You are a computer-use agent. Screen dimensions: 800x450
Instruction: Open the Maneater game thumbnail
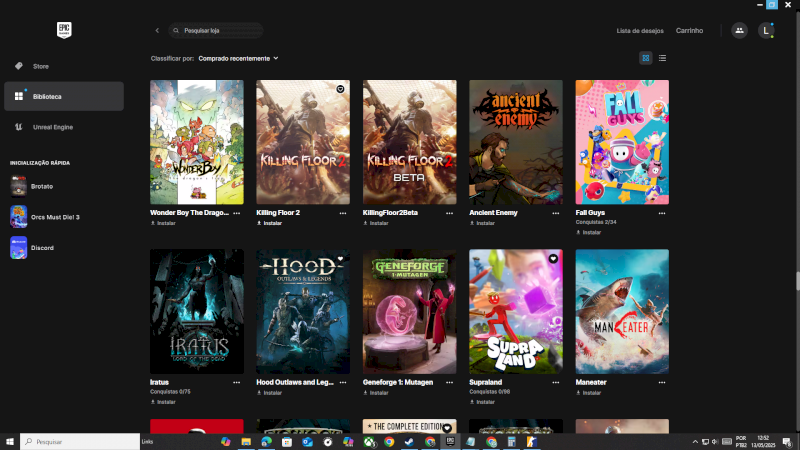point(622,311)
